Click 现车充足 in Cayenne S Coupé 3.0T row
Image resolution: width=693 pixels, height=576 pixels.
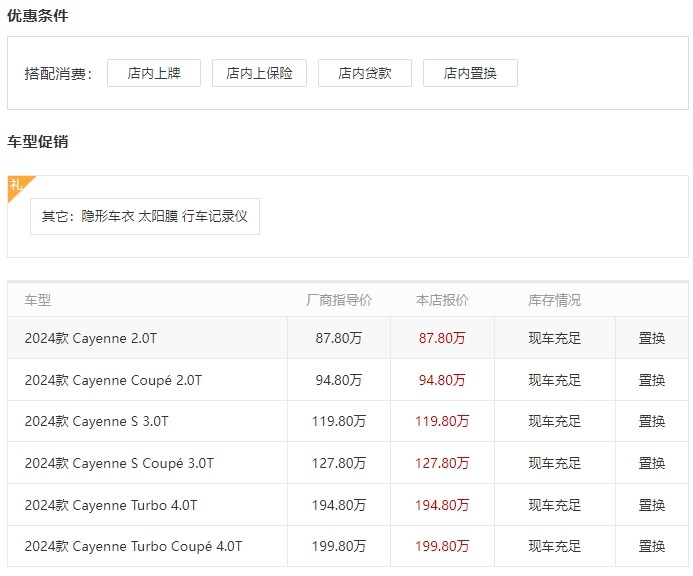pyautogui.click(x=555, y=463)
